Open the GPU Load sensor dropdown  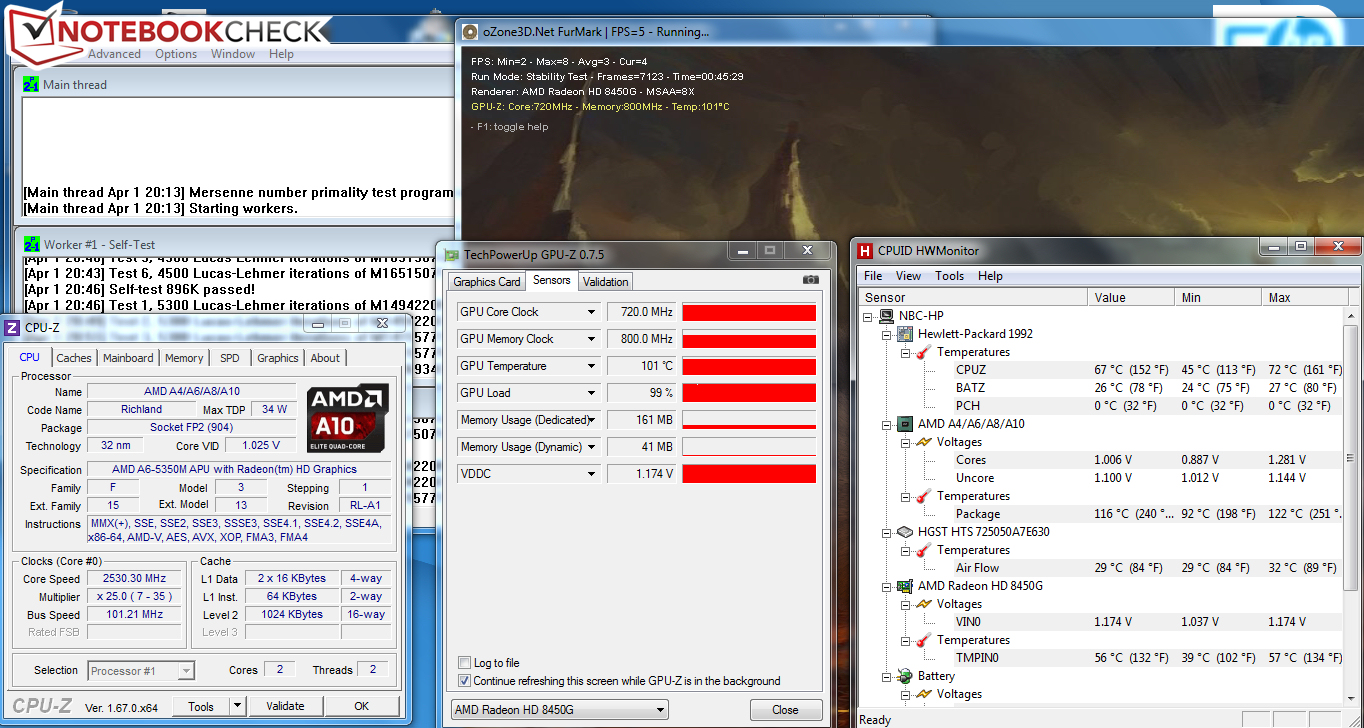(592, 393)
